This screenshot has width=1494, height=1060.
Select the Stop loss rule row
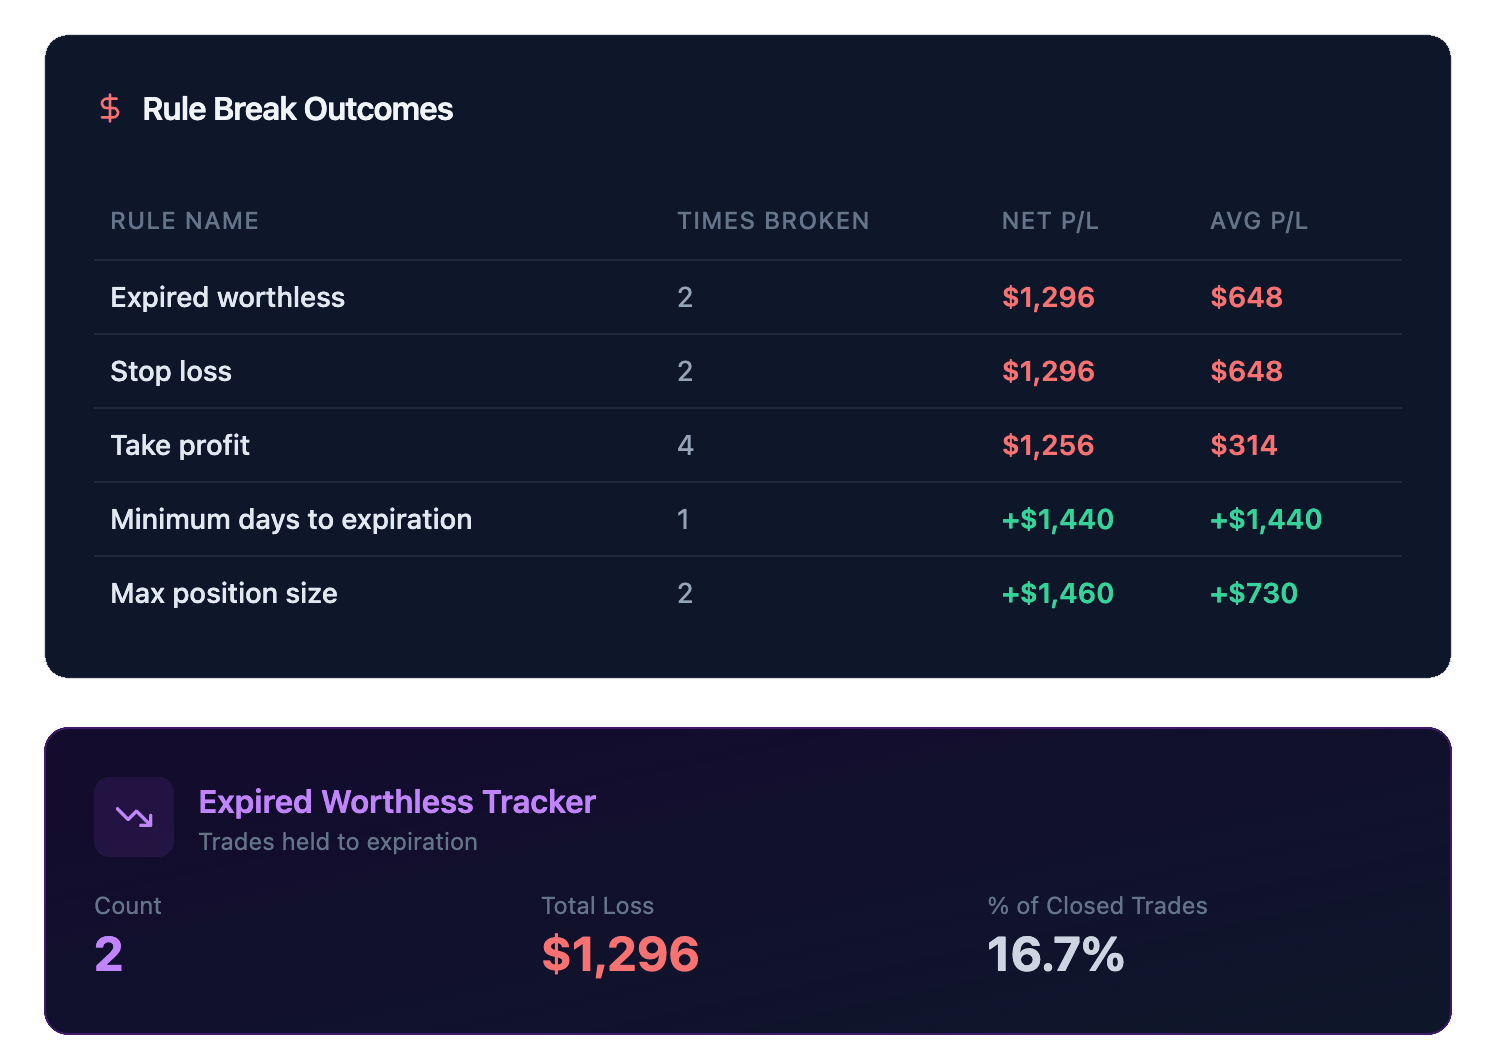[171, 371]
